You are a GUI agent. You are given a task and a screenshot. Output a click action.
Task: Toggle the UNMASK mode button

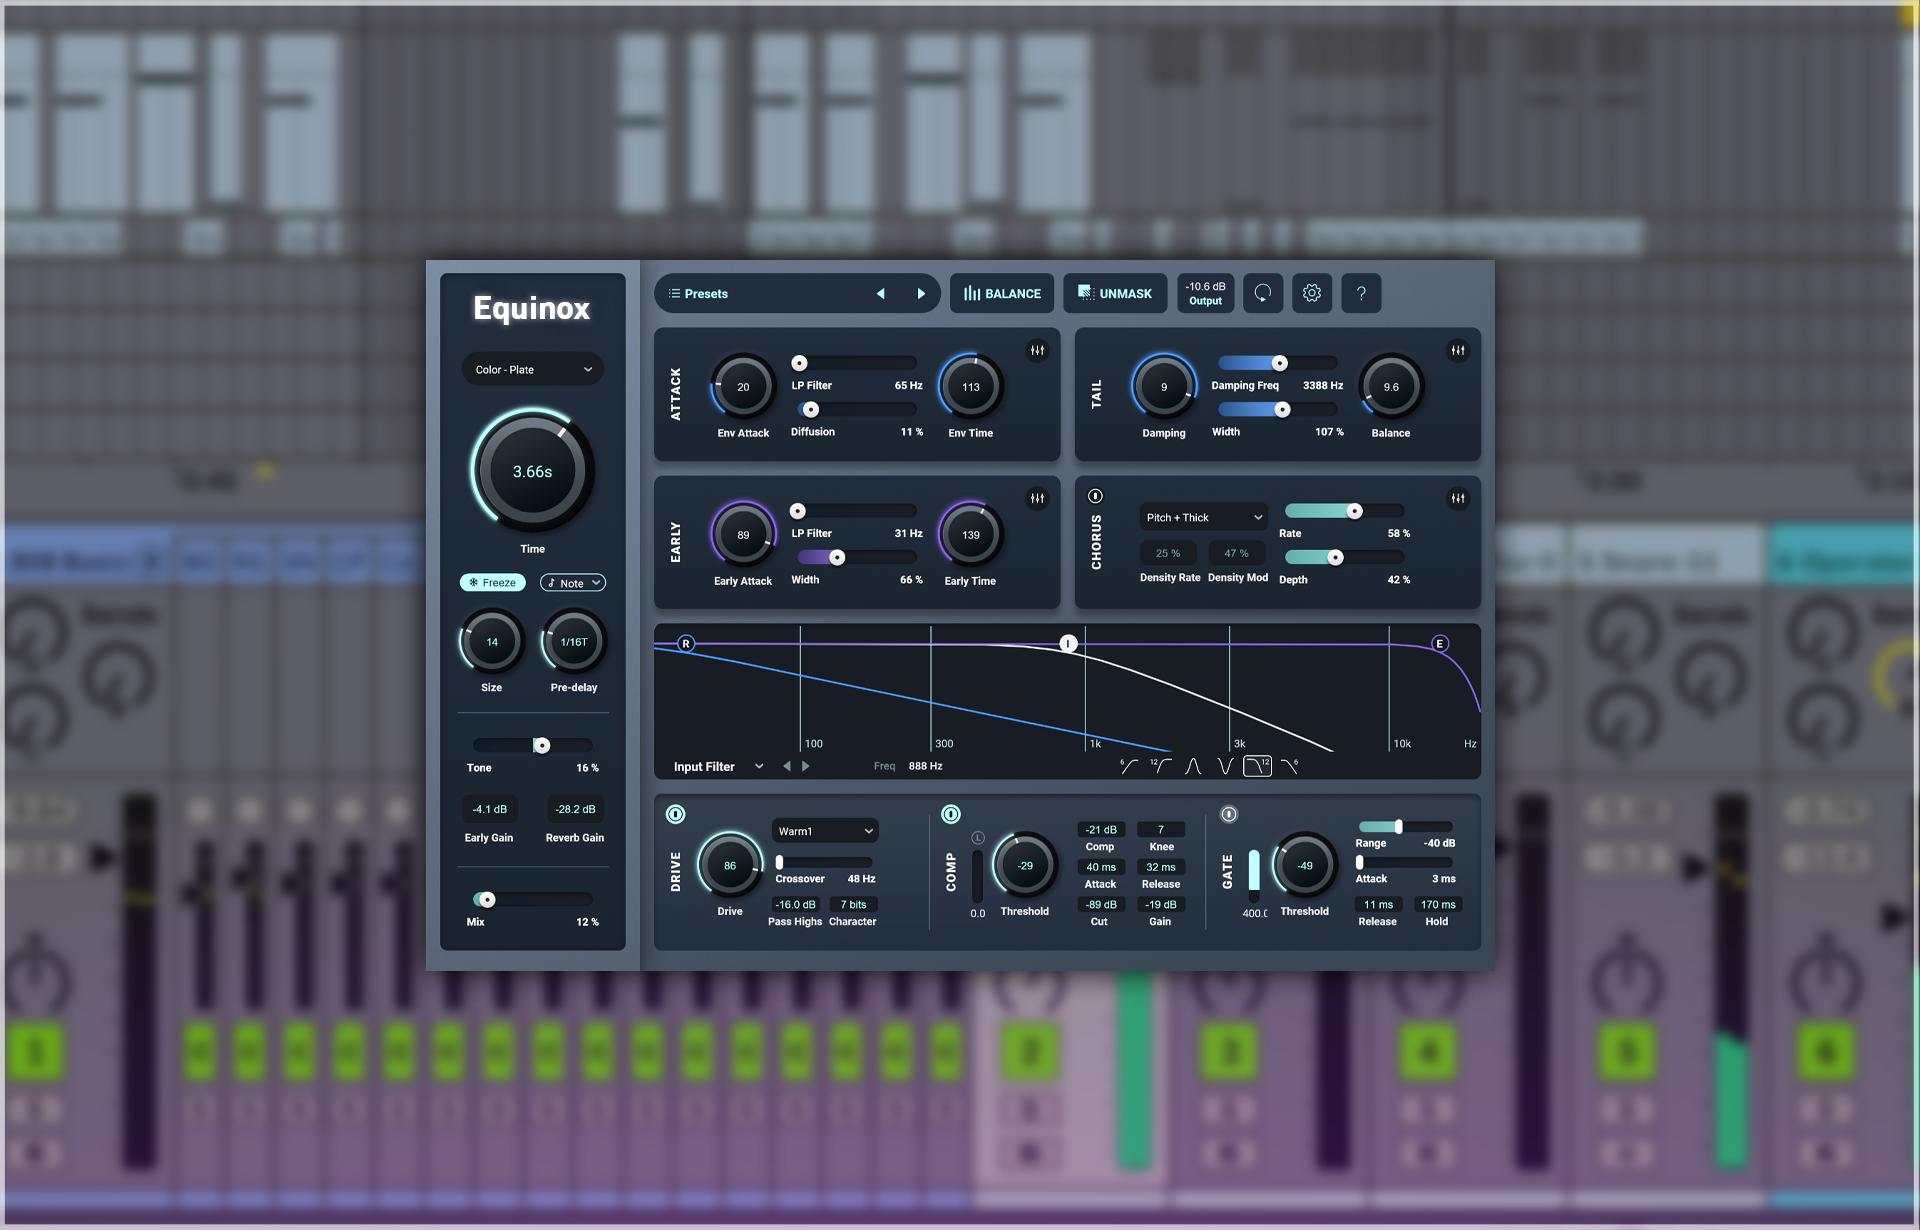[1115, 293]
